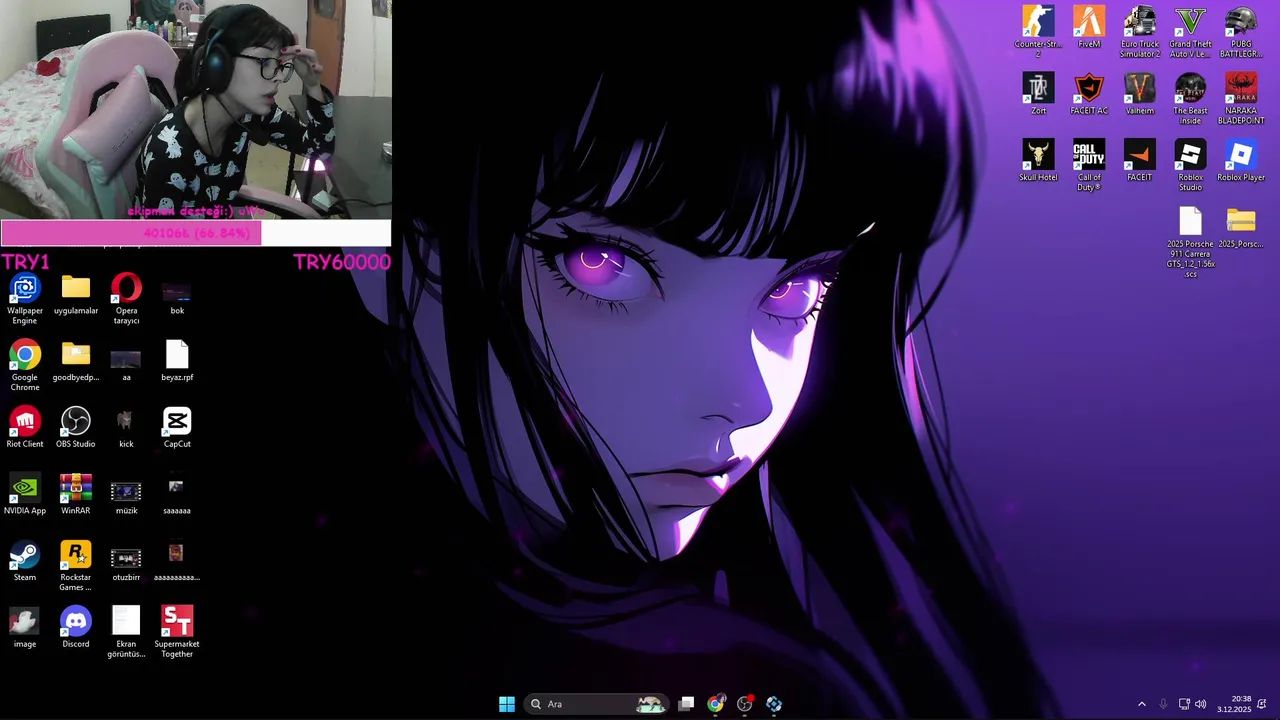Launch Valheim

[x=1140, y=95]
